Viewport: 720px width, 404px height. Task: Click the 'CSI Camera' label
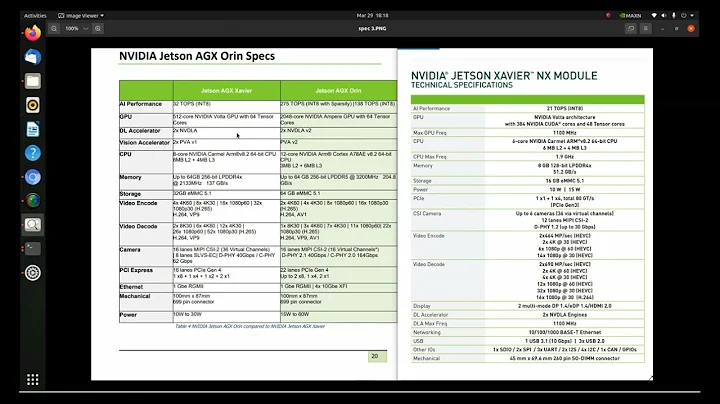(427, 214)
